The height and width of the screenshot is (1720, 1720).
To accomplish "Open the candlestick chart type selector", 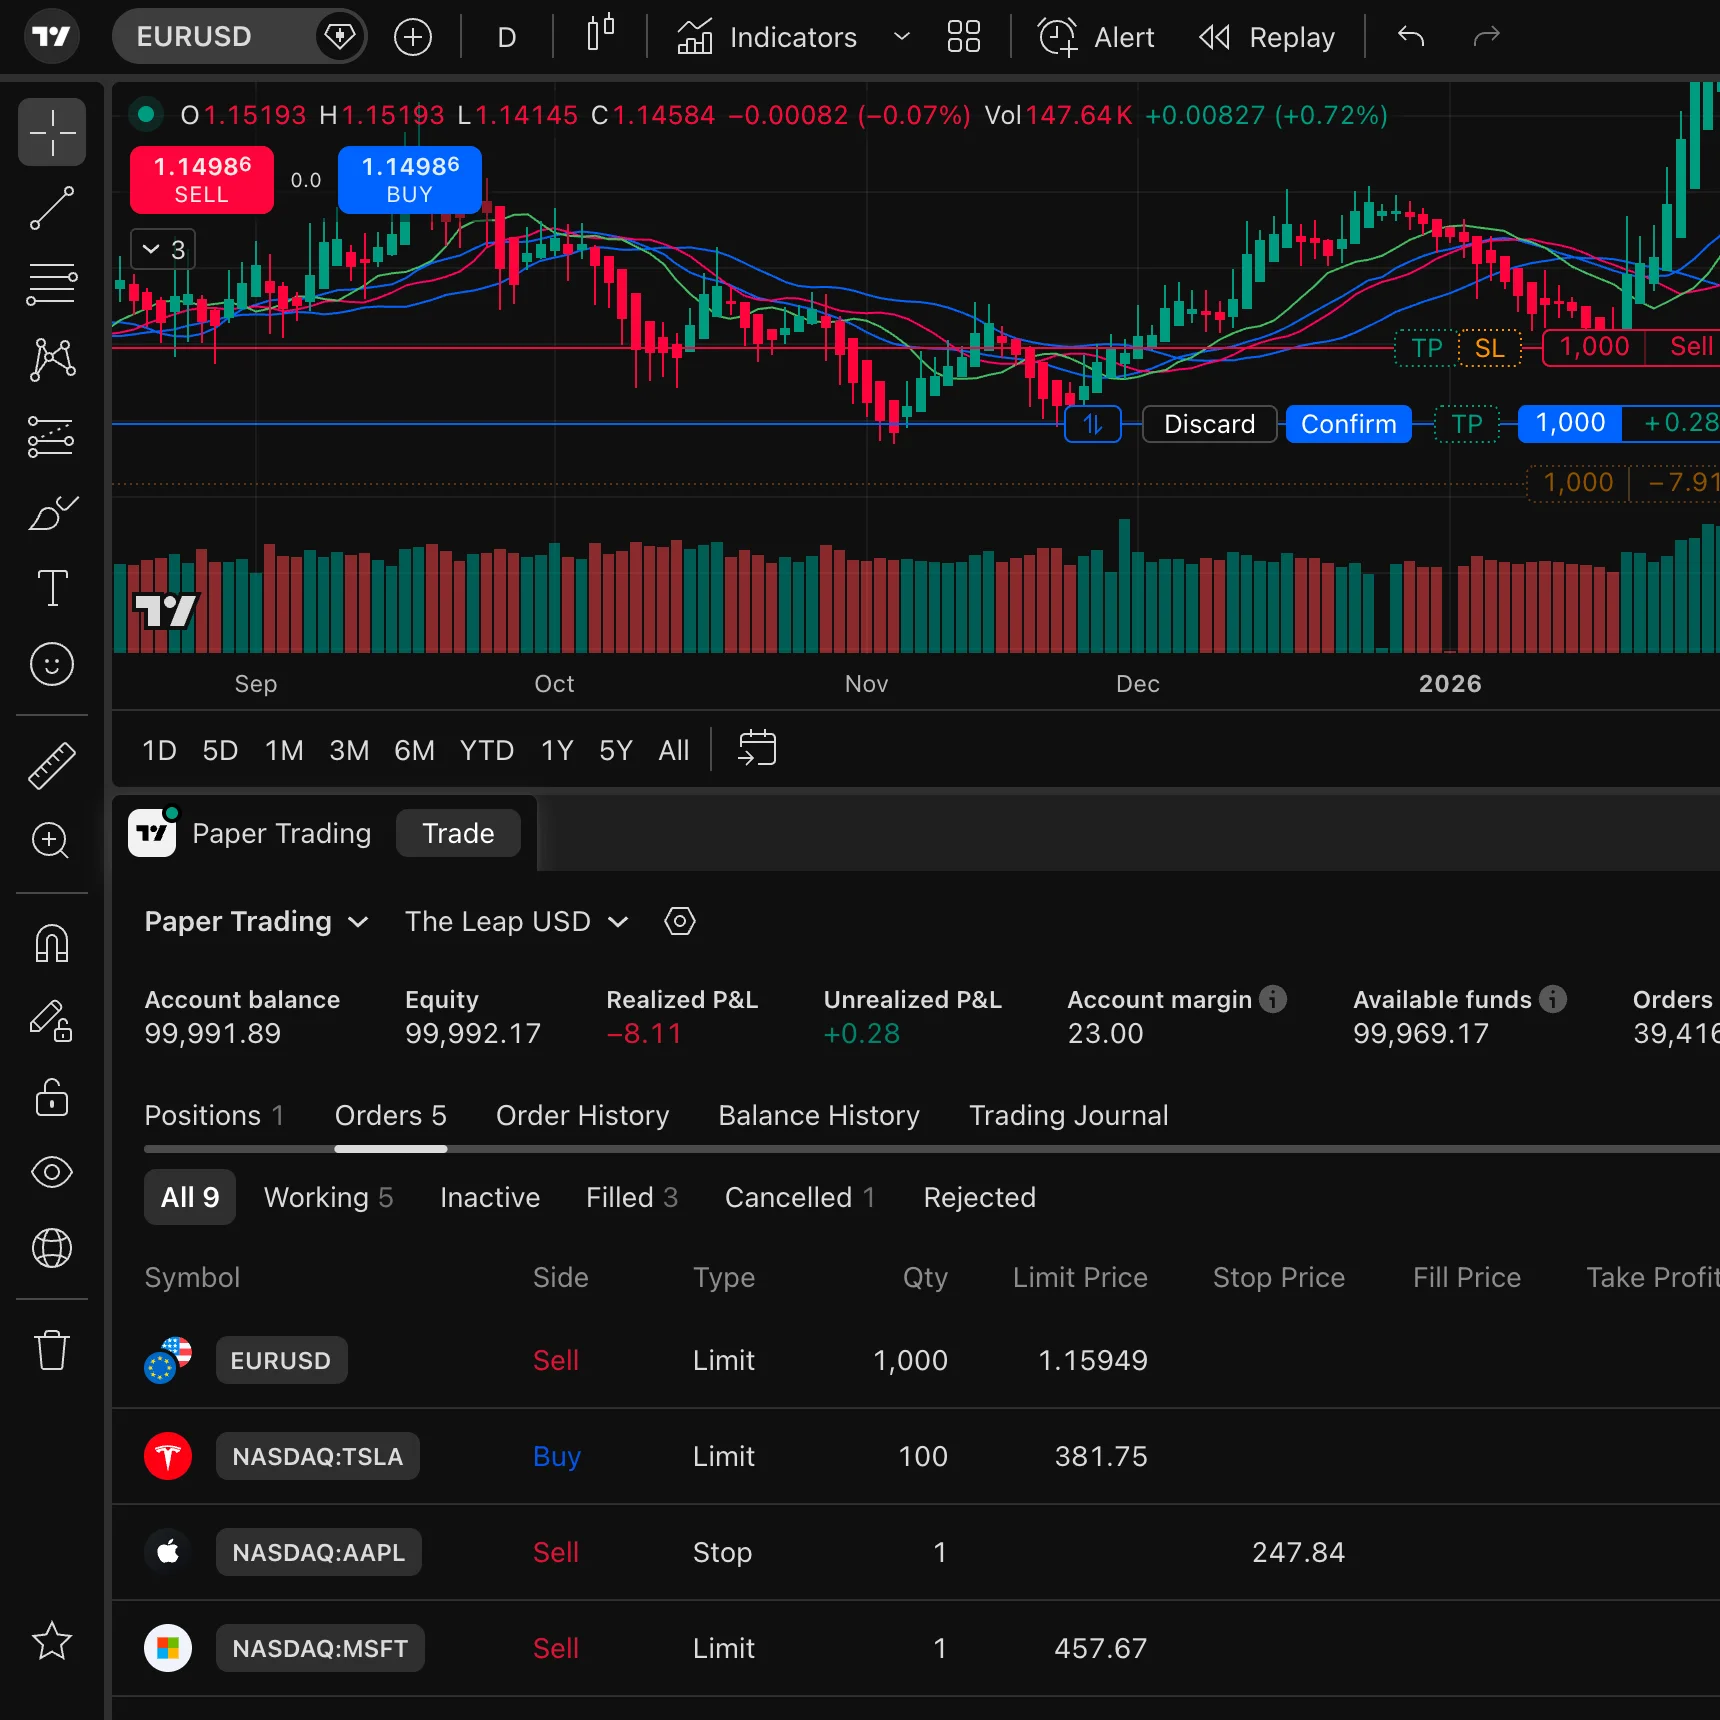I will click(x=600, y=36).
